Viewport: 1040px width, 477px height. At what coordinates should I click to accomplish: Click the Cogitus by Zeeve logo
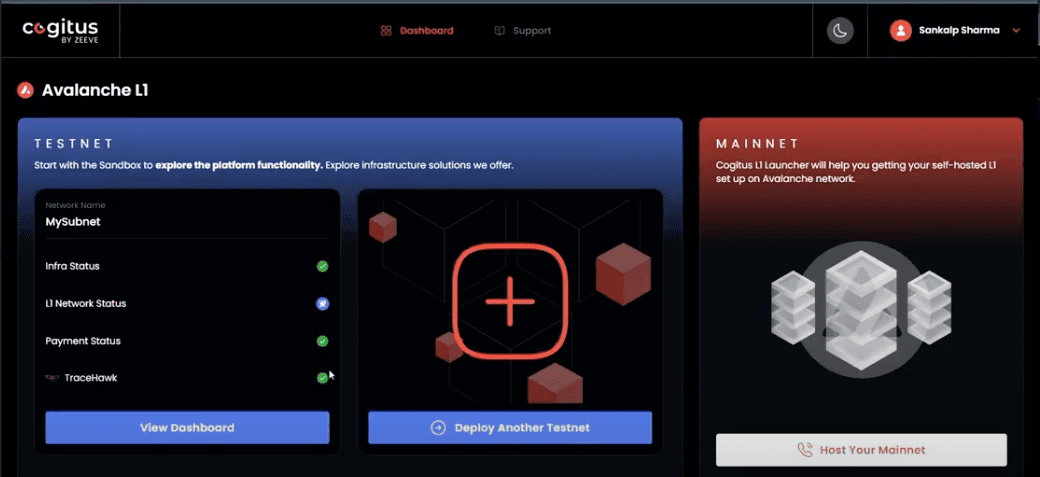pos(60,30)
